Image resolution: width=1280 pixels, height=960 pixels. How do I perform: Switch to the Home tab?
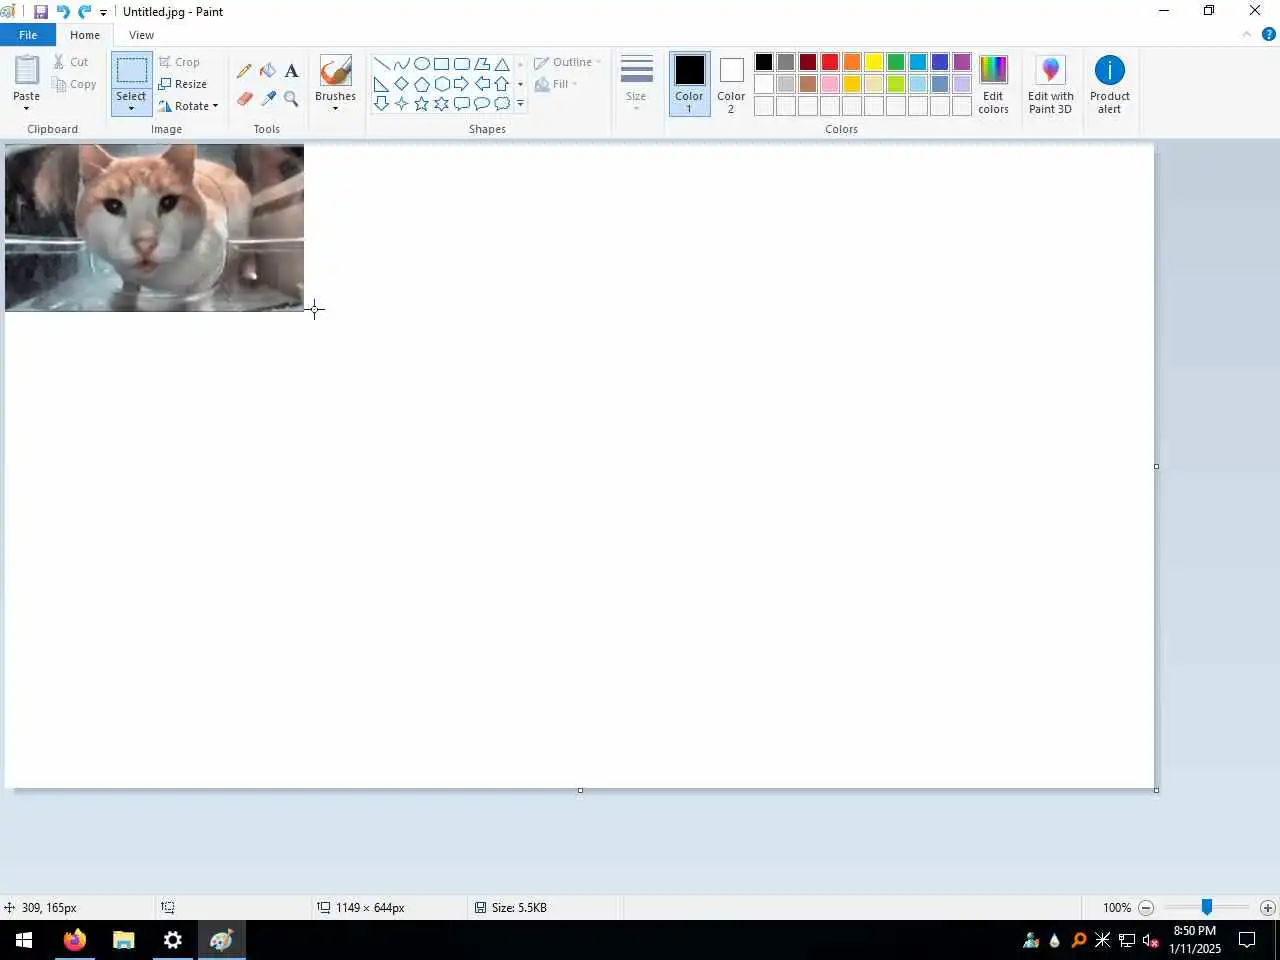[x=85, y=35]
